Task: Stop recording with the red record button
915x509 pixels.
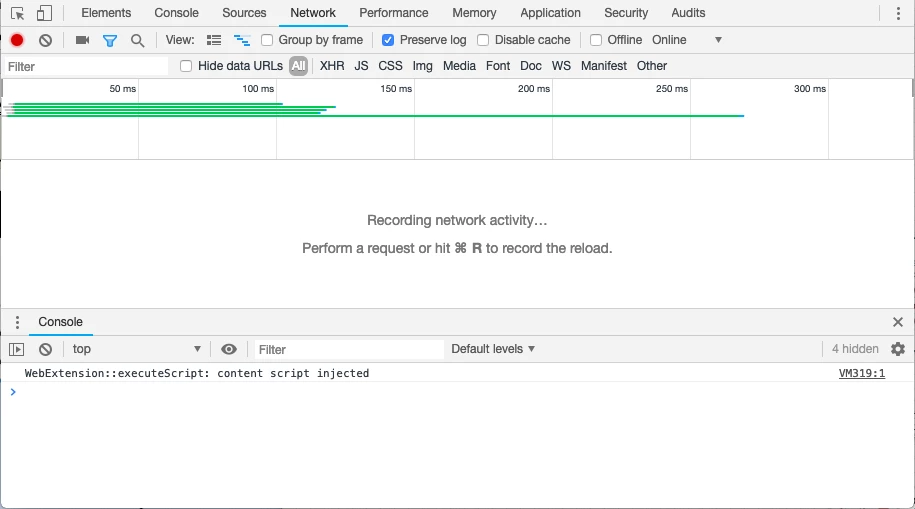Action: point(17,40)
